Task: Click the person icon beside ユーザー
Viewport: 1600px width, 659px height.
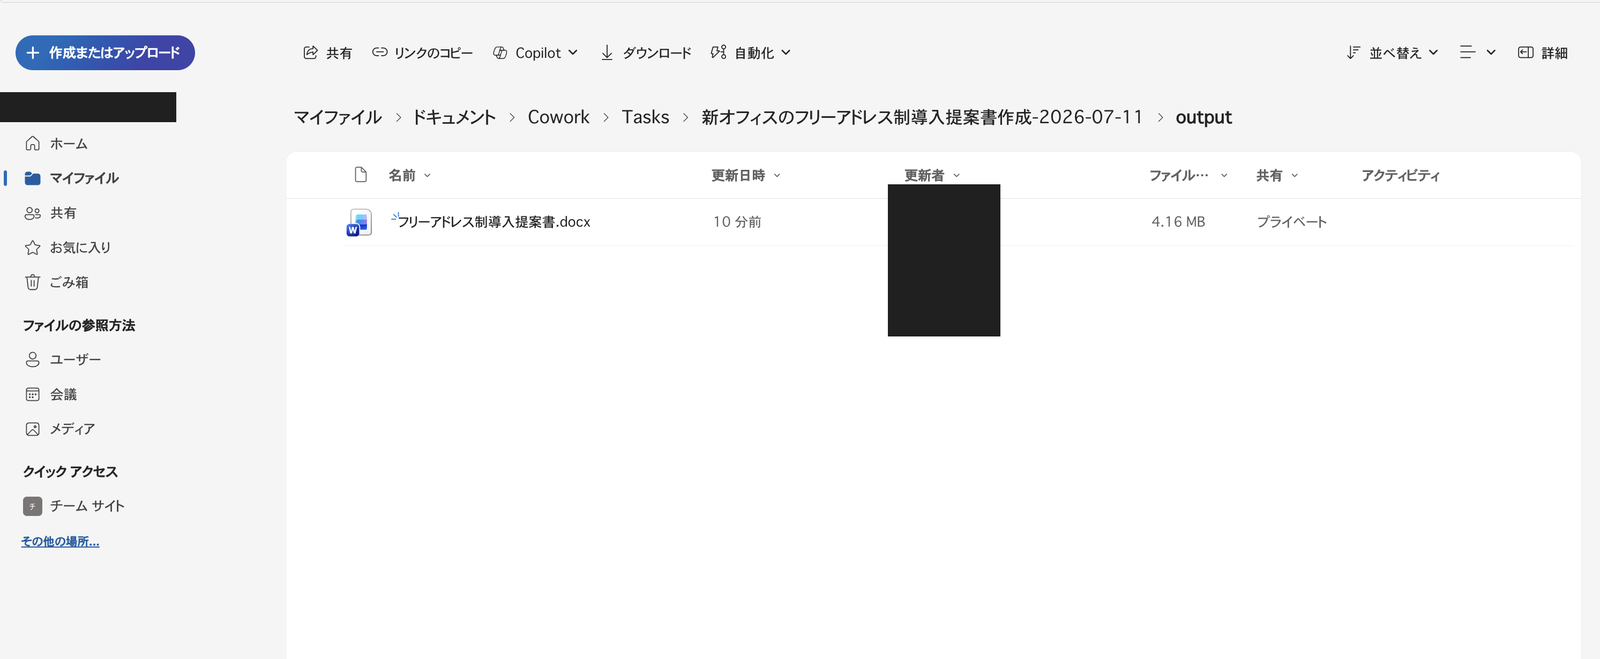Action: (33, 359)
